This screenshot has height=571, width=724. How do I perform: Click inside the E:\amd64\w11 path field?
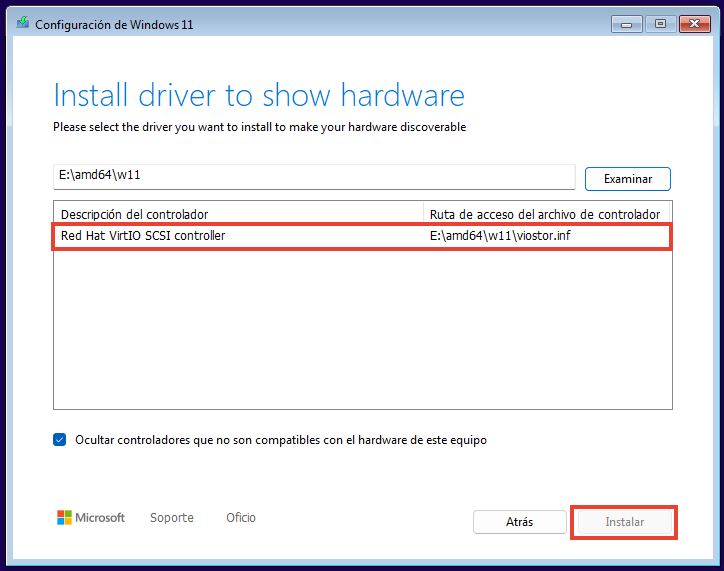pos(313,177)
